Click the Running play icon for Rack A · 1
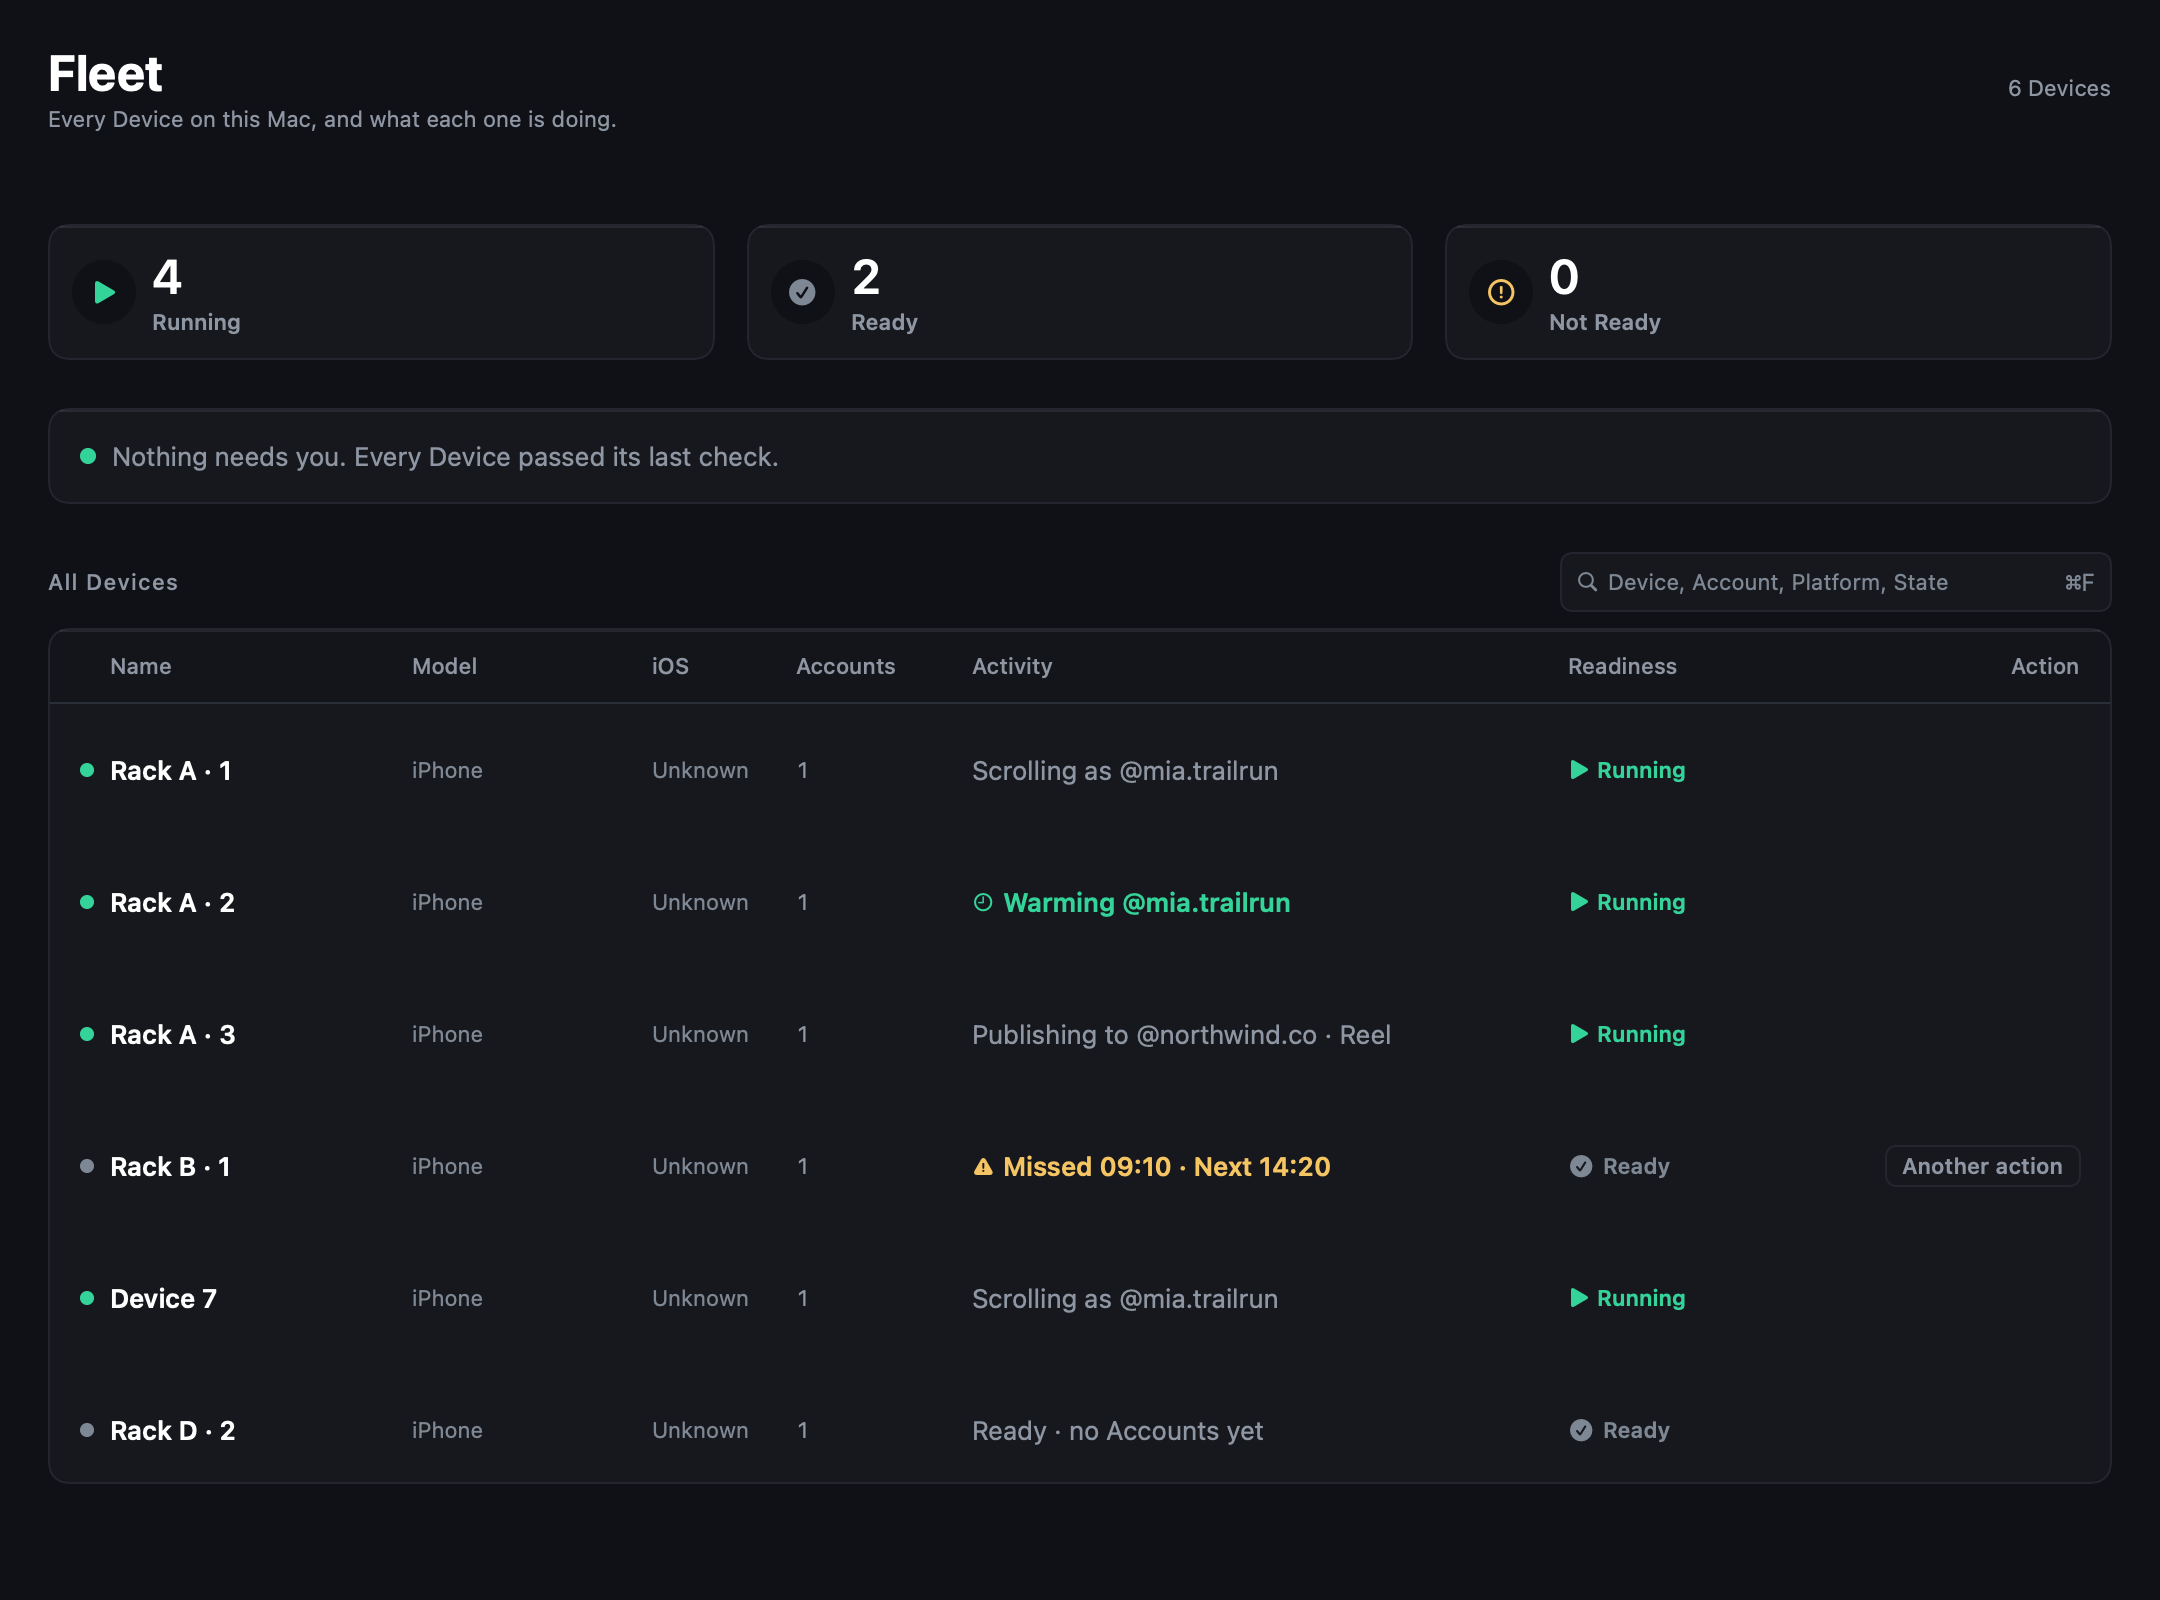Screen dimensions: 2160x1600 coord(1579,770)
